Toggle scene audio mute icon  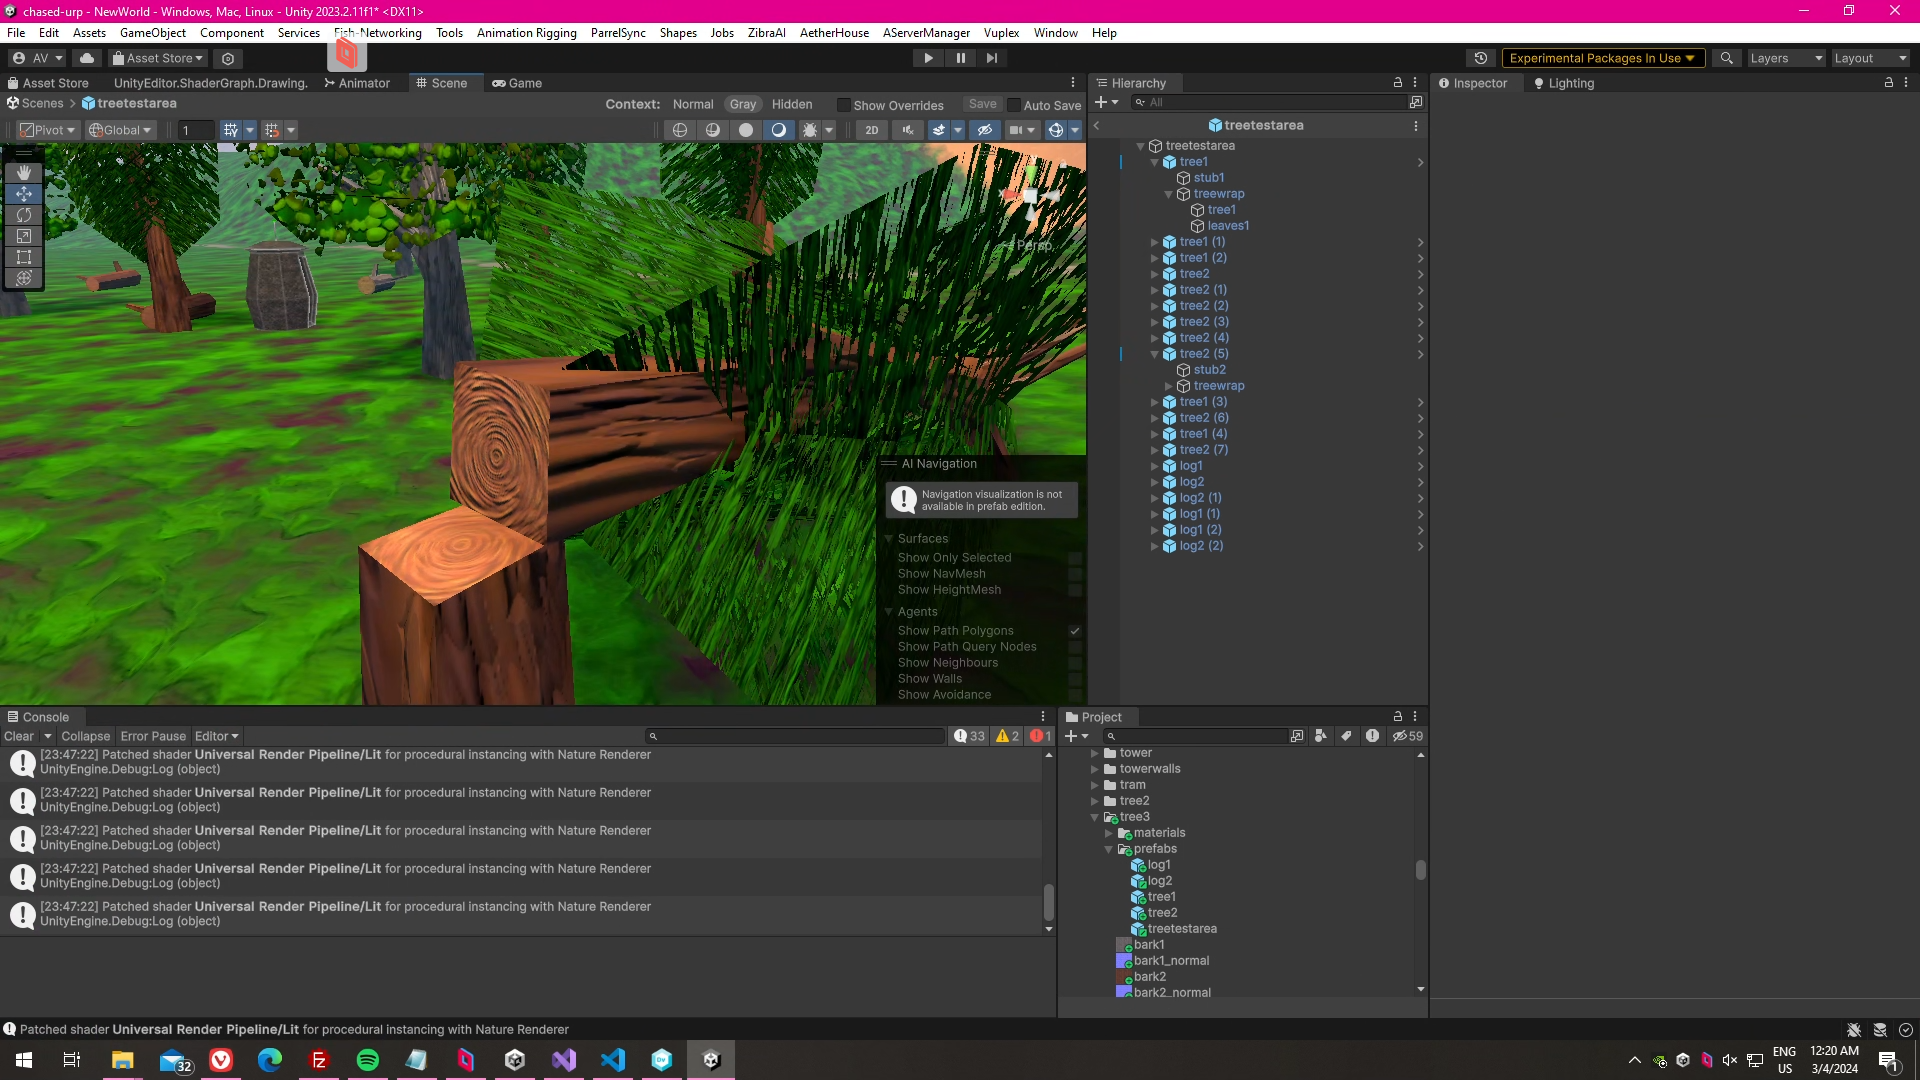point(907,130)
